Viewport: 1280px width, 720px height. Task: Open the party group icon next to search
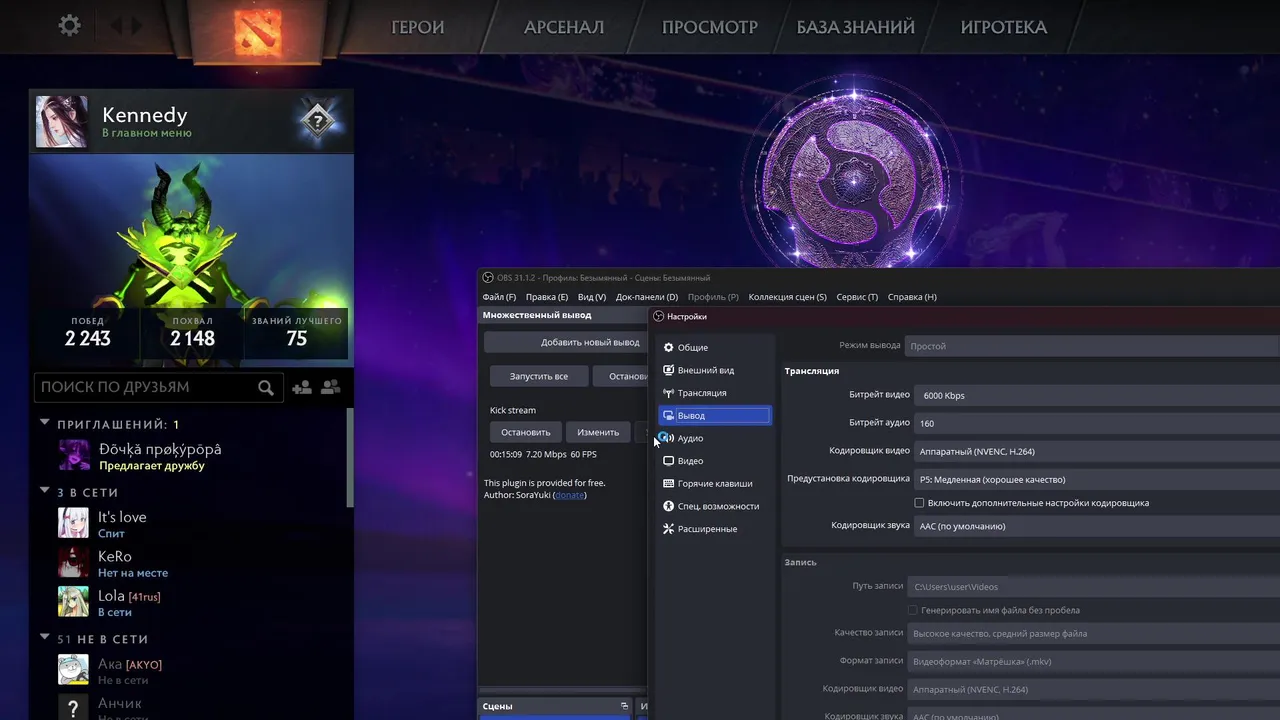[x=331, y=388]
